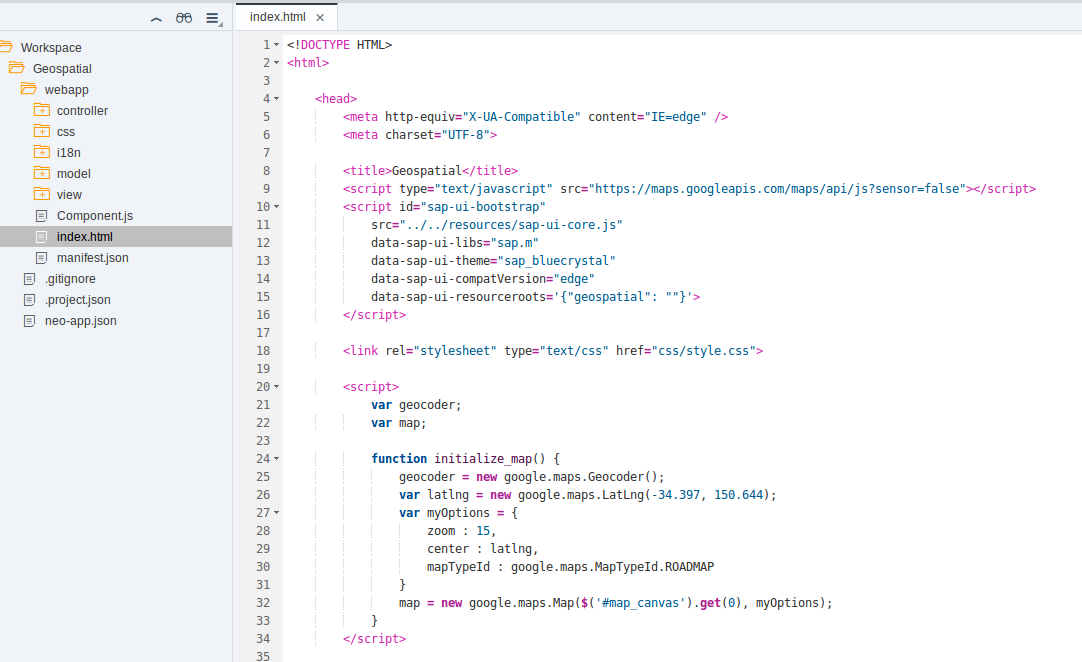Fold the head block at line 4
The image size is (1082, 662).
277,99
